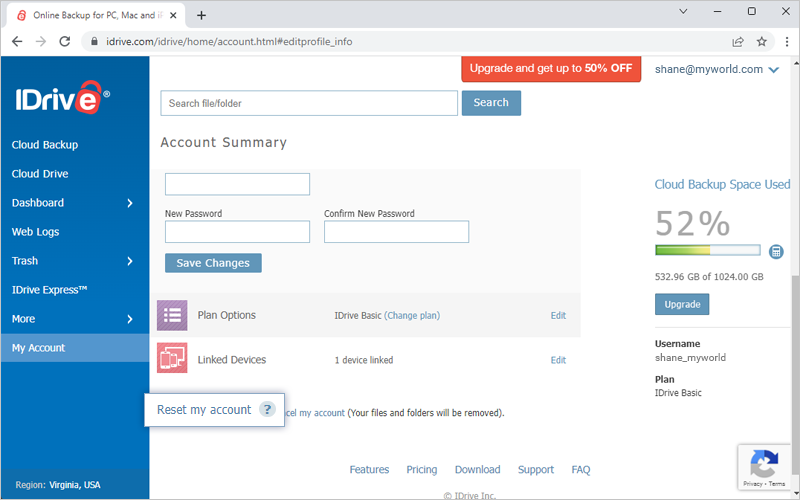This screenshot has height=500, width=800.
Task: Click the reCAPTCHA badge
Action: point(764,466)
